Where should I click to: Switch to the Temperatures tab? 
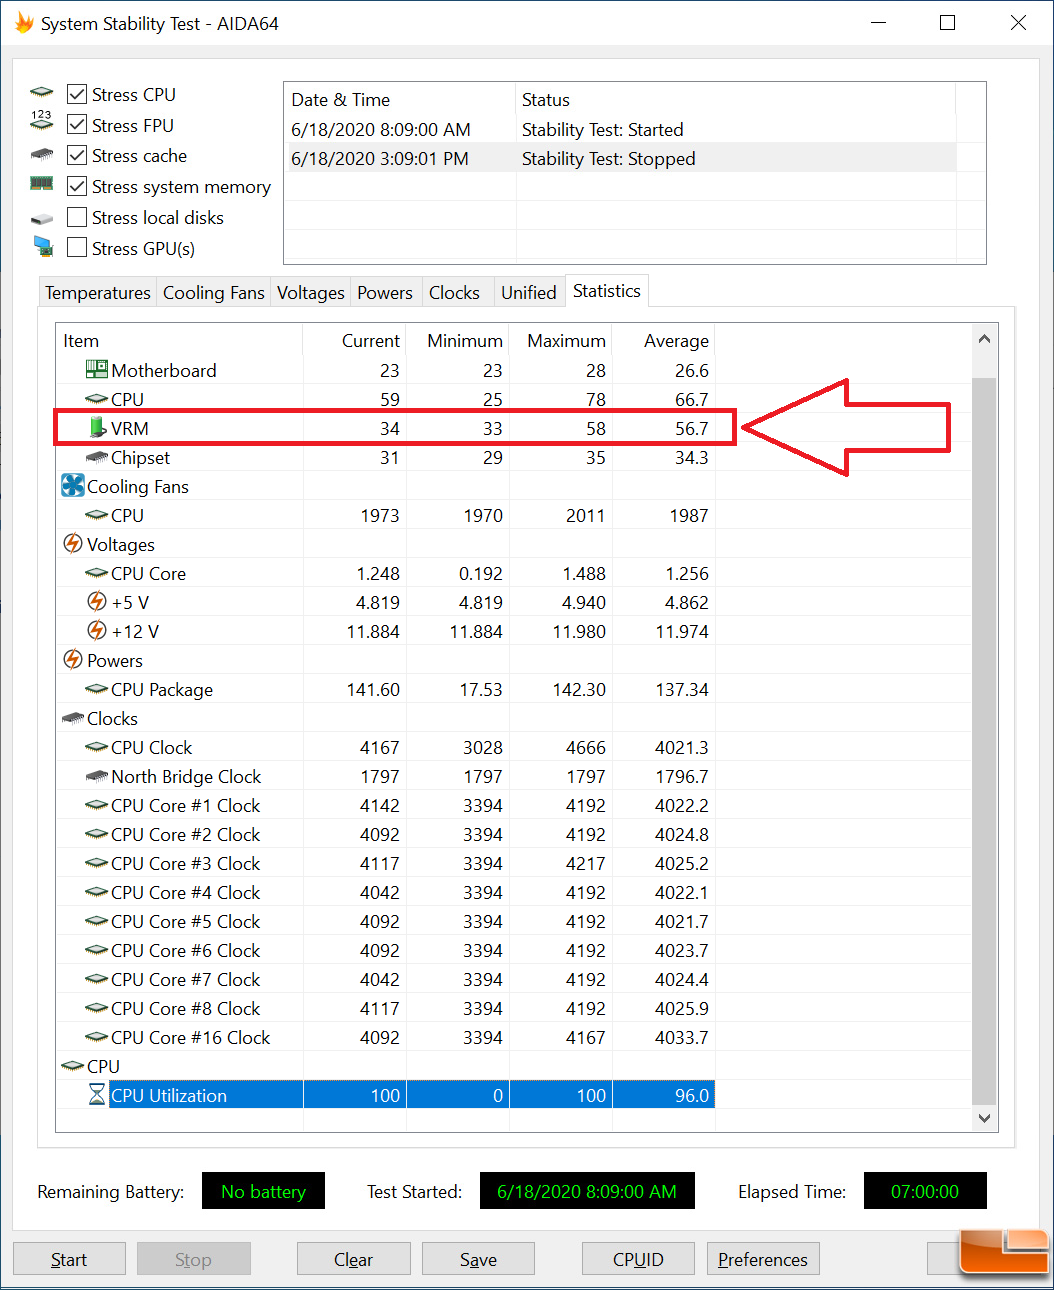[x=98, y=292]
